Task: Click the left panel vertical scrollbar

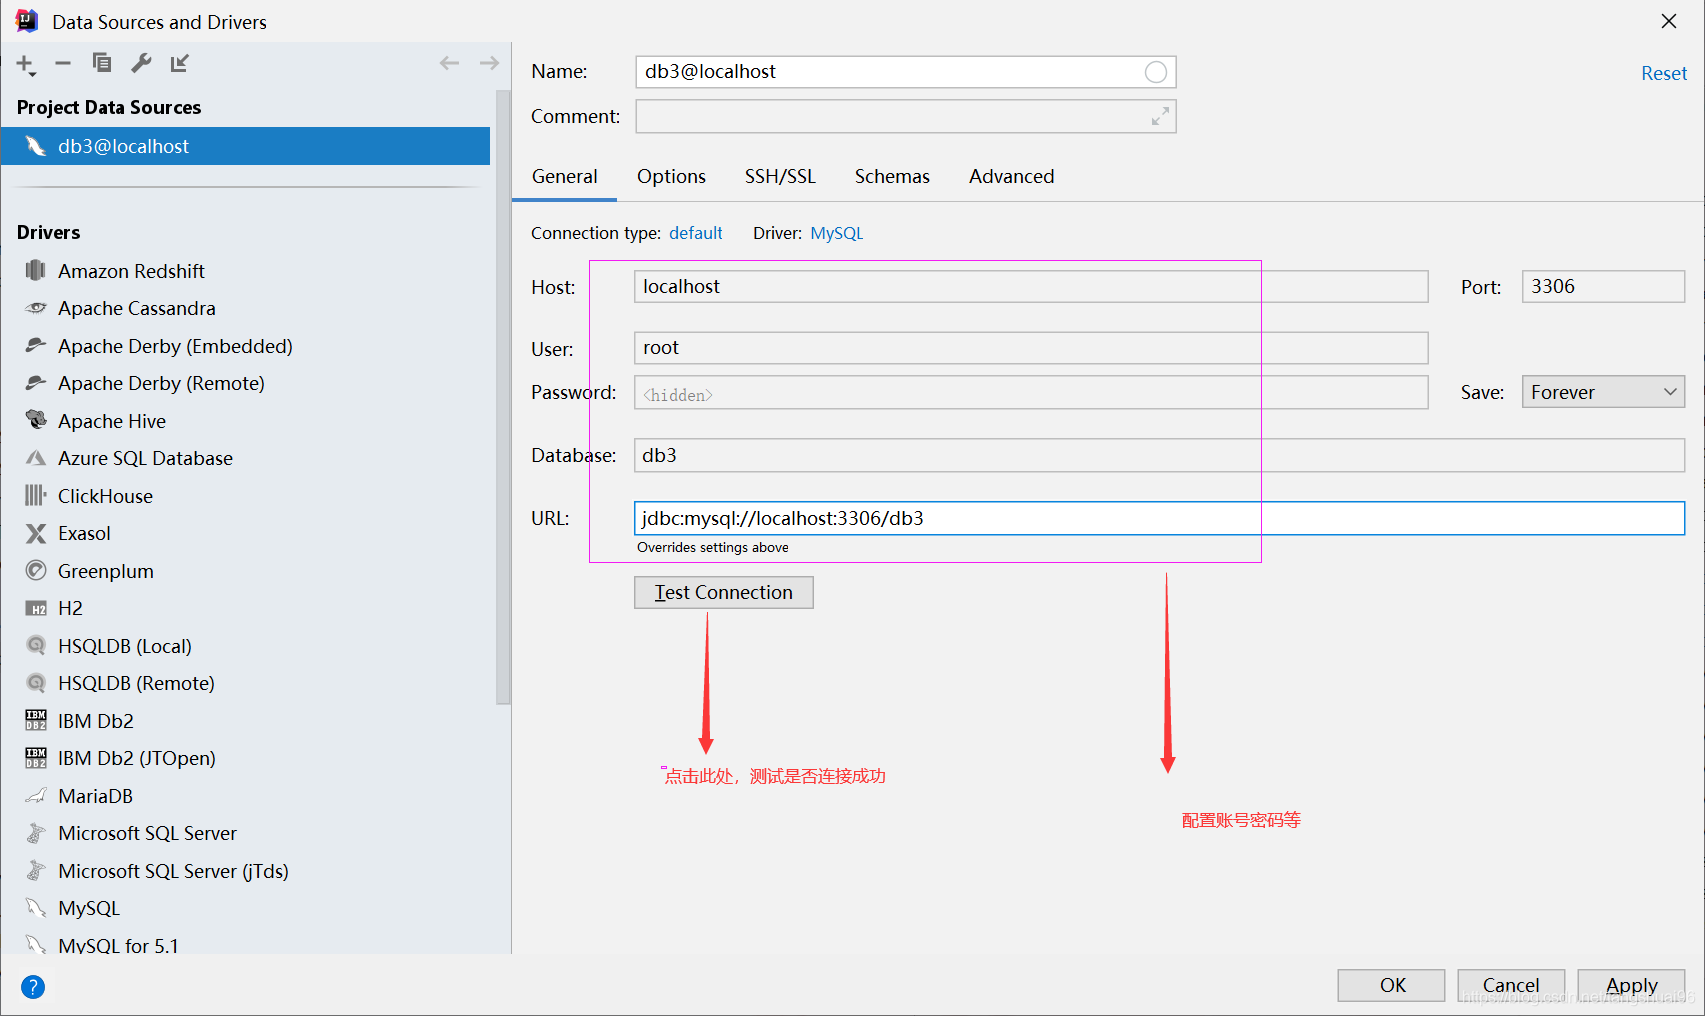Action: pyautogui.click(x=503, y=397)
